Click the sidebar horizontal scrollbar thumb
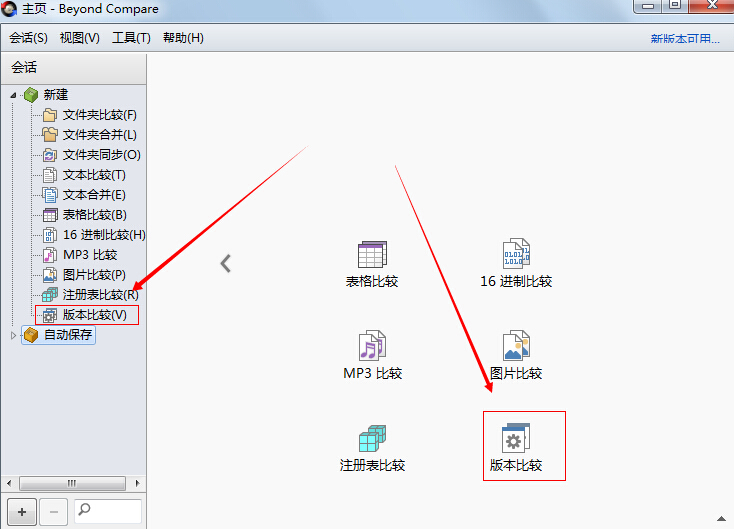This screenshot has width=734, height=529. pos(72,483)
